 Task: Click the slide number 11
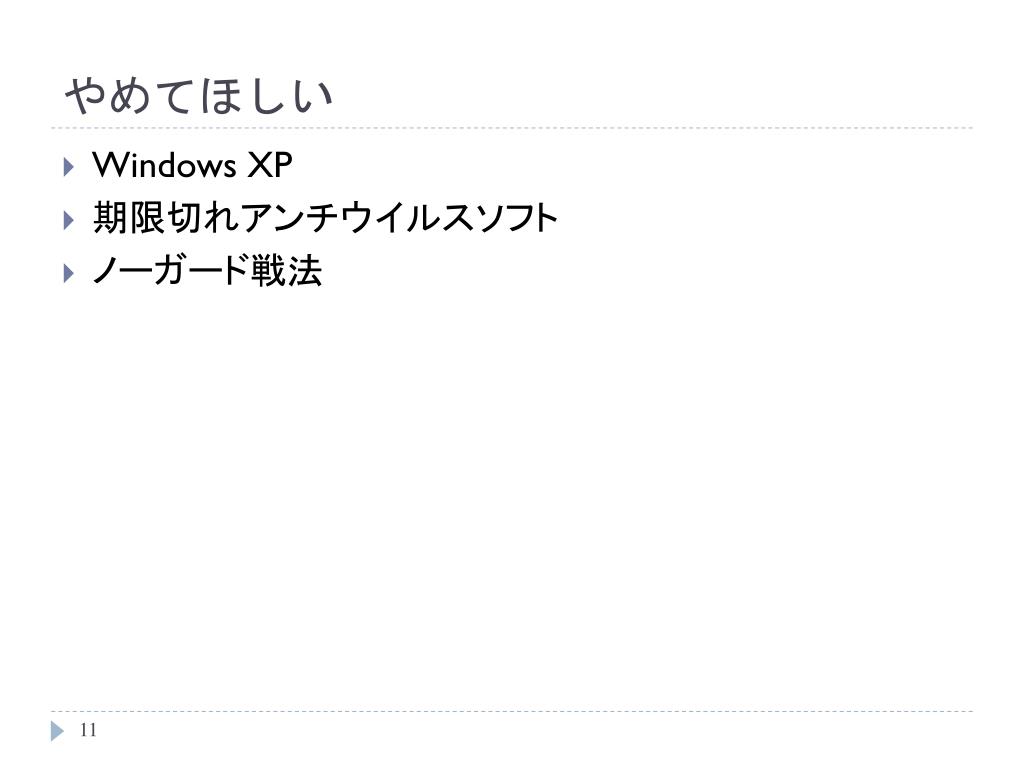88,730
